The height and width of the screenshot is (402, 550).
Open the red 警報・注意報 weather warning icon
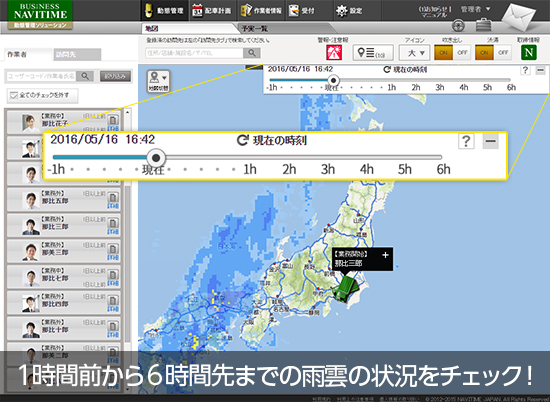pyautogui.click(x=334, y=53)
